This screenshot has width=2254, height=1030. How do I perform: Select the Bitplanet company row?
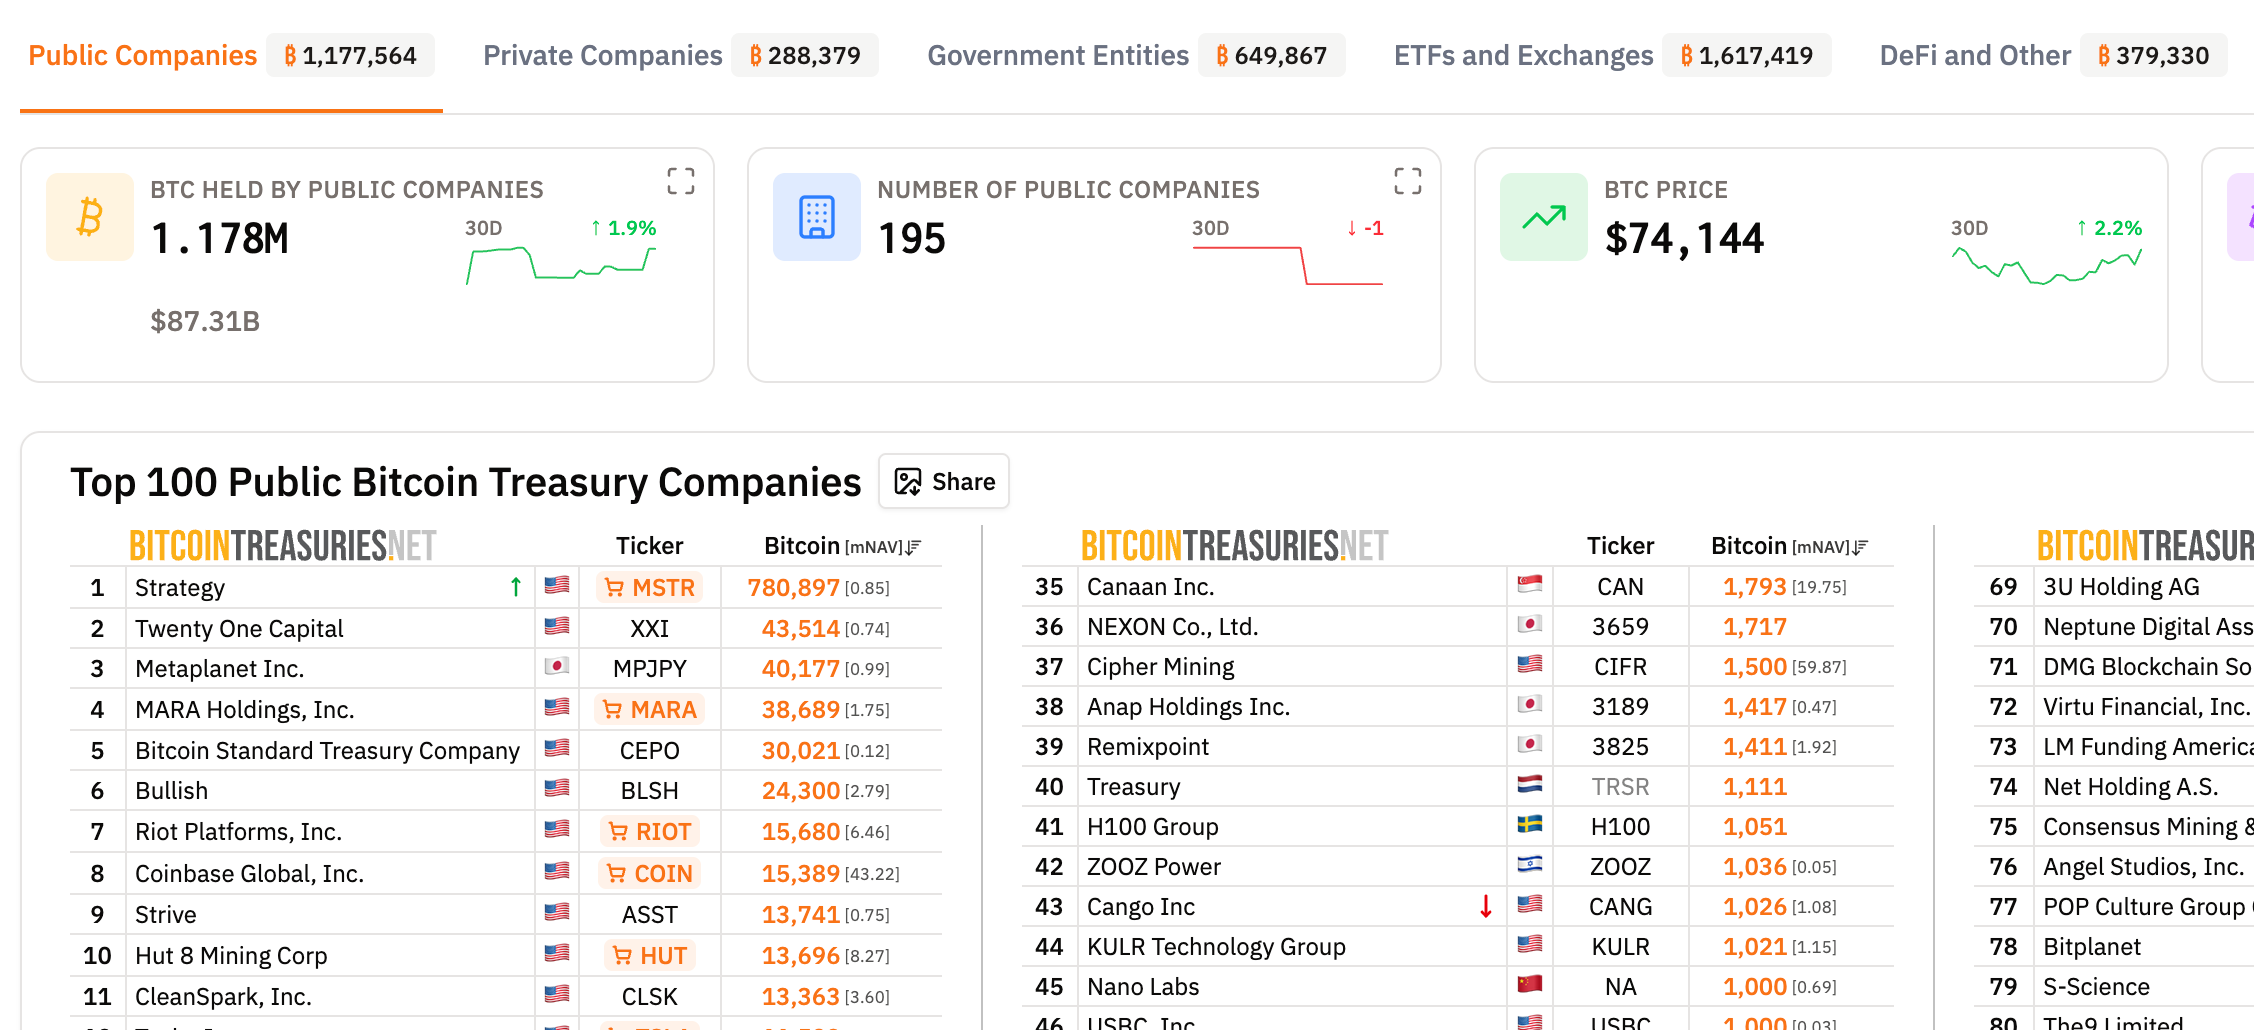click(x=2114, y=947)
